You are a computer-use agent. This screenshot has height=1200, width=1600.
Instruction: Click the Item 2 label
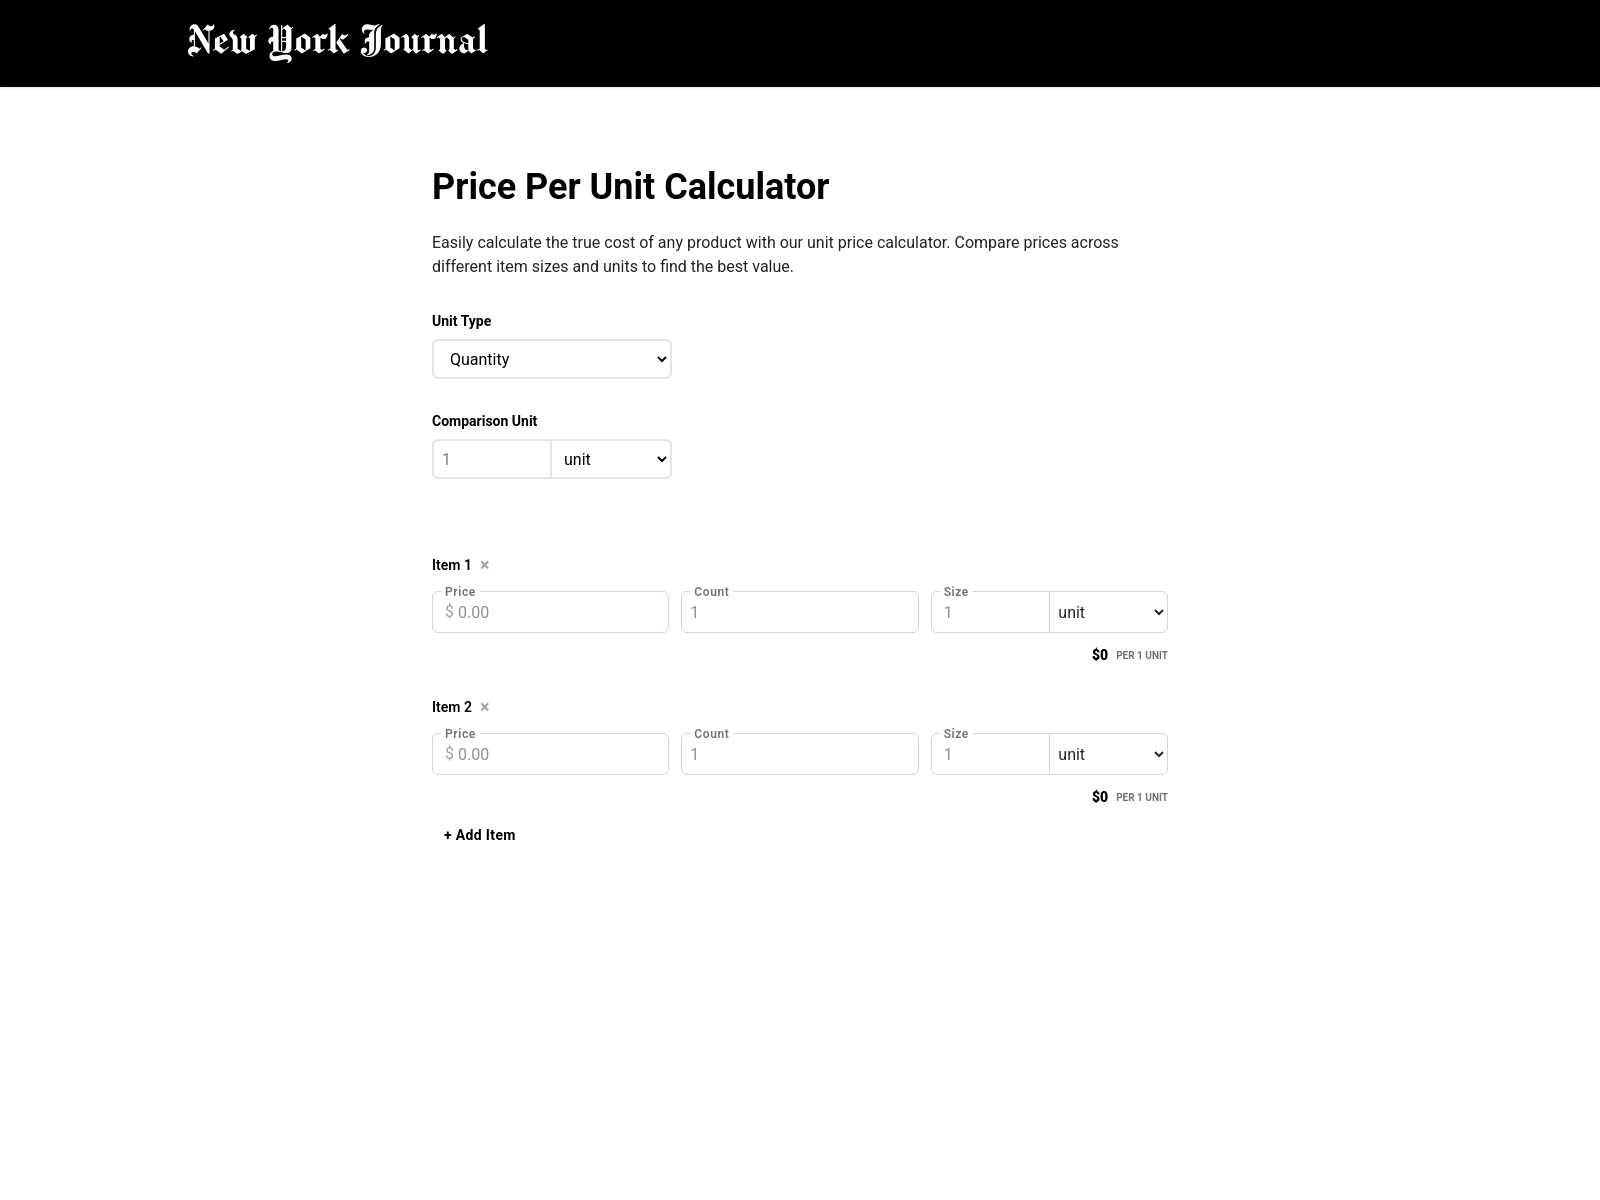click(452, 707)
